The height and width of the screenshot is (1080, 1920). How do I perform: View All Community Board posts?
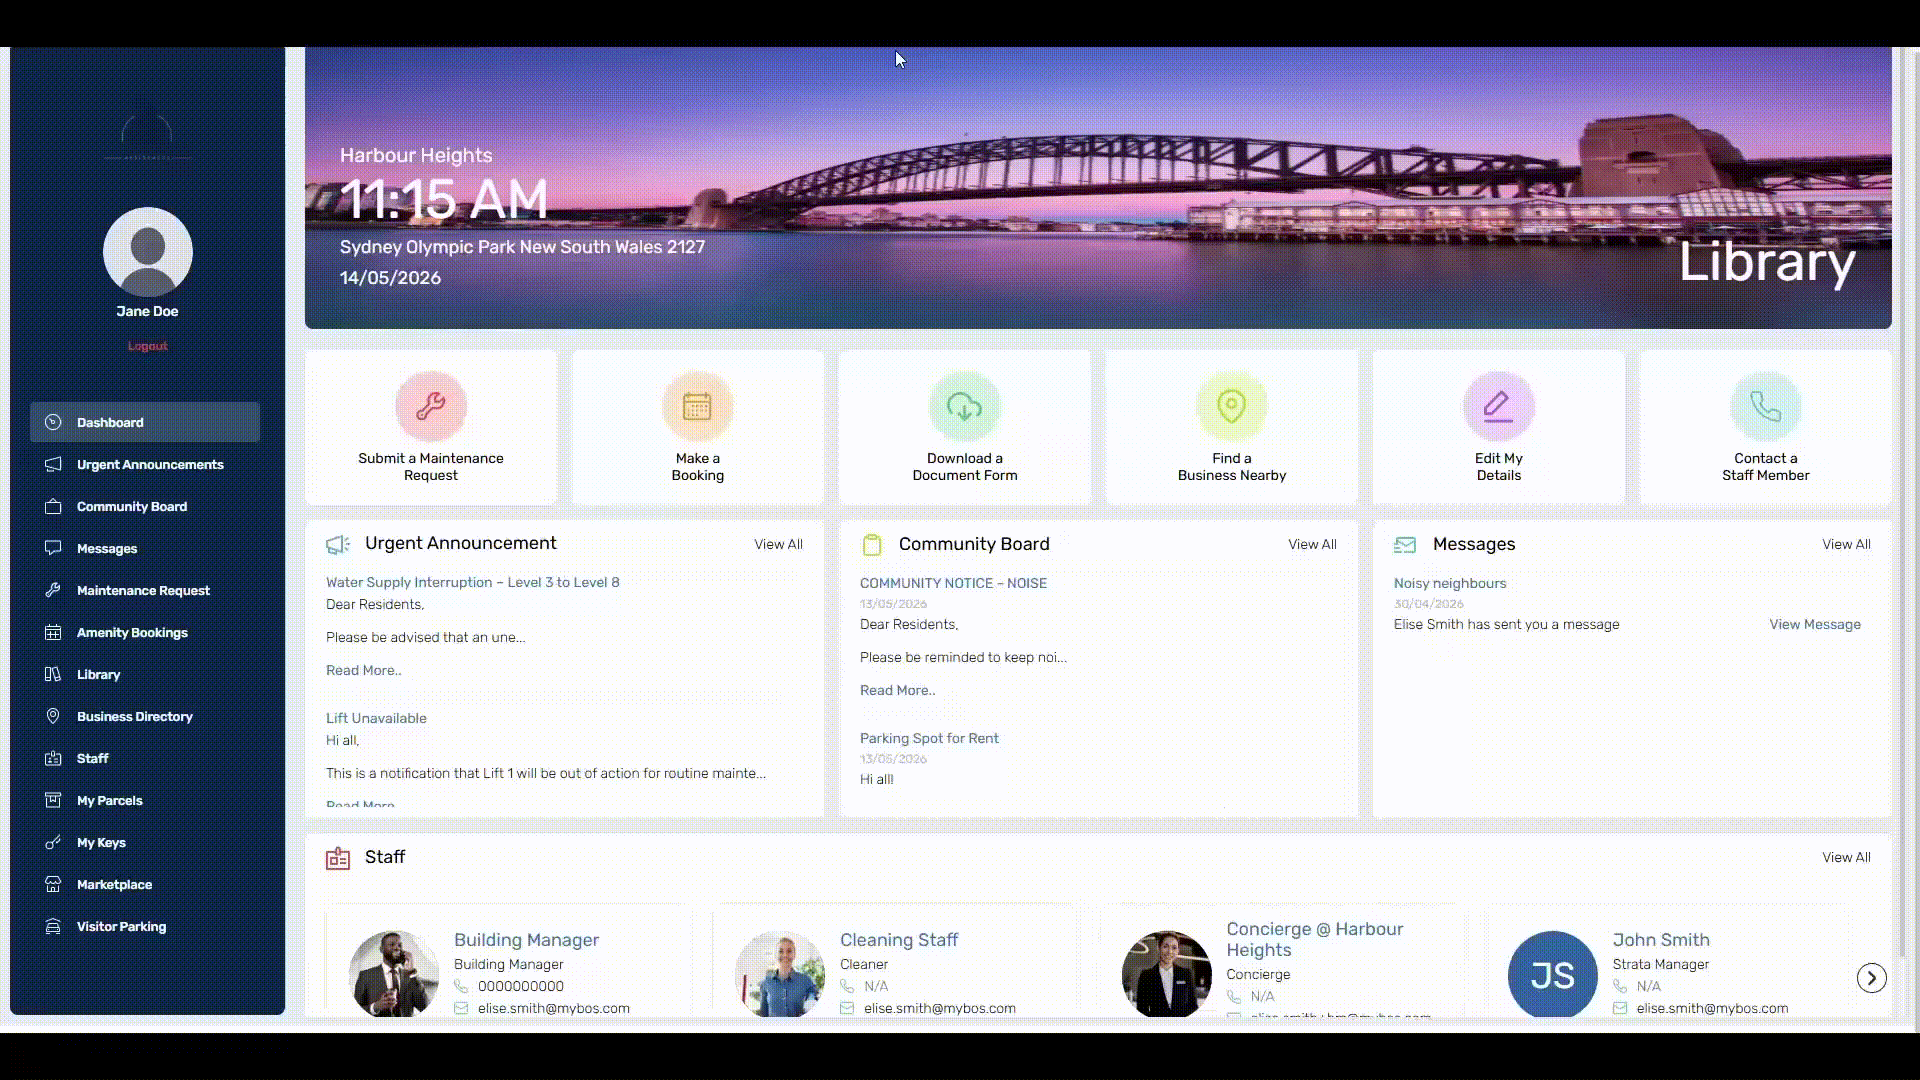pos(1312,544)
